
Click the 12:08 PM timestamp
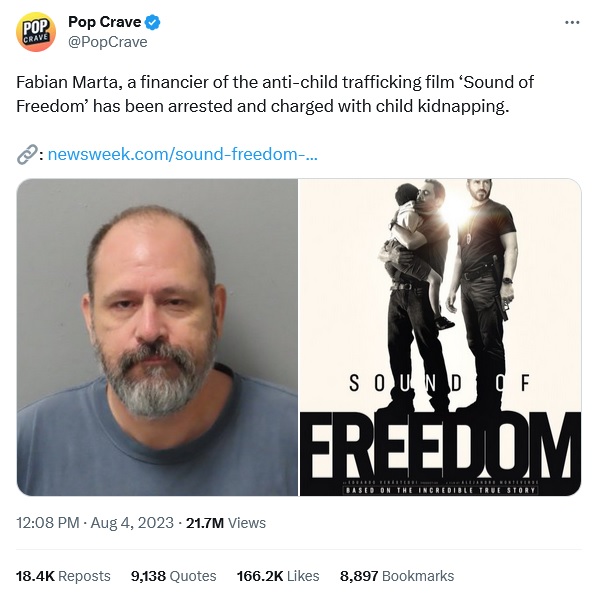[x=48, y=522]
